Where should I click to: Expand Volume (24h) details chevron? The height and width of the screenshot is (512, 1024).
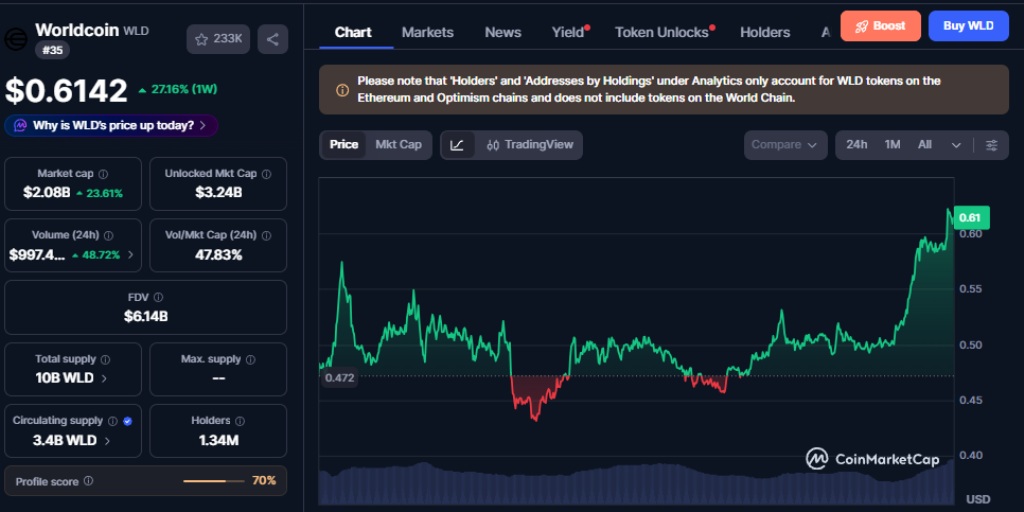click(x=130, y=255)
